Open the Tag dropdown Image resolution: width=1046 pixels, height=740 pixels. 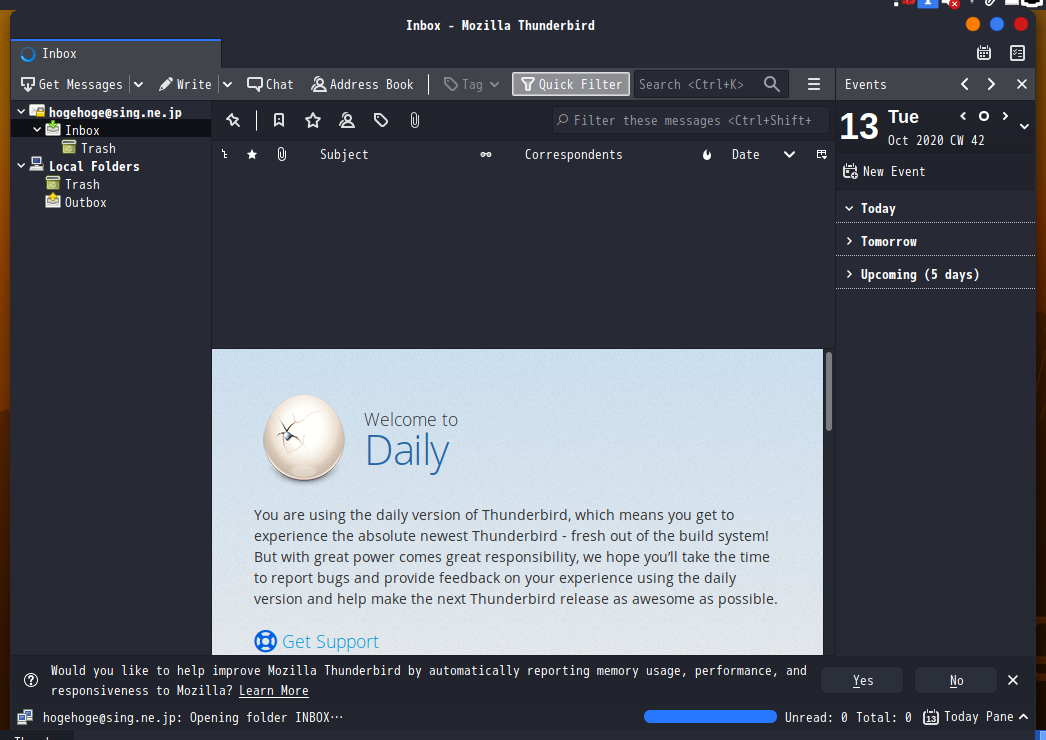(x=472, y=85)
